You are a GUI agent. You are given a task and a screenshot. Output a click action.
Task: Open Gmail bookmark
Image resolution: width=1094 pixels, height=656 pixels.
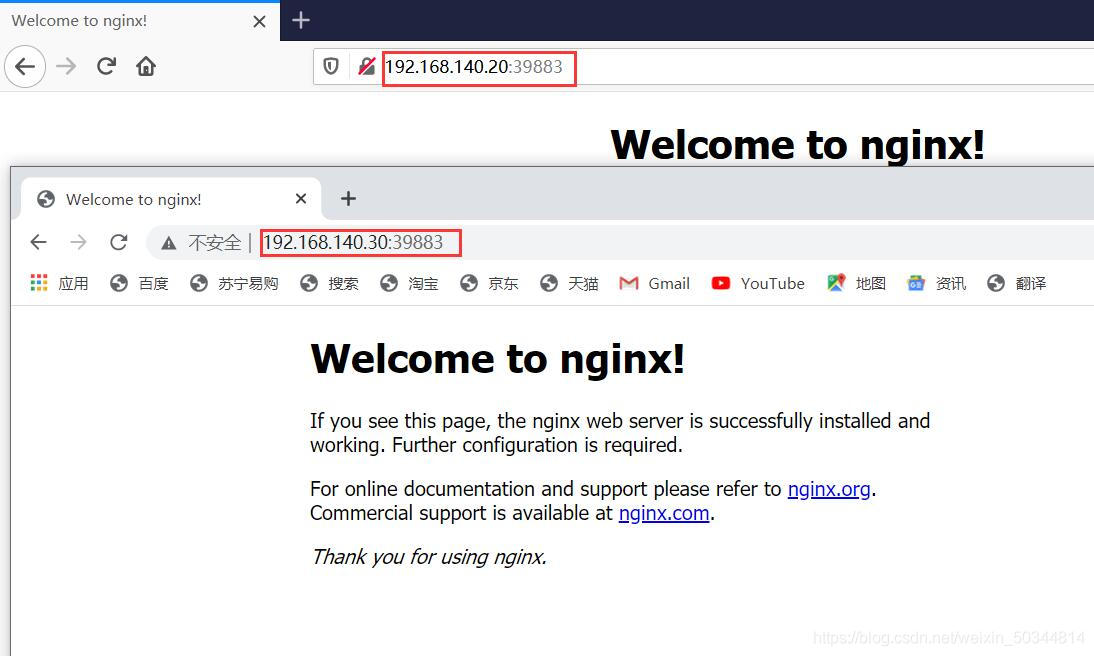point(654,283)
